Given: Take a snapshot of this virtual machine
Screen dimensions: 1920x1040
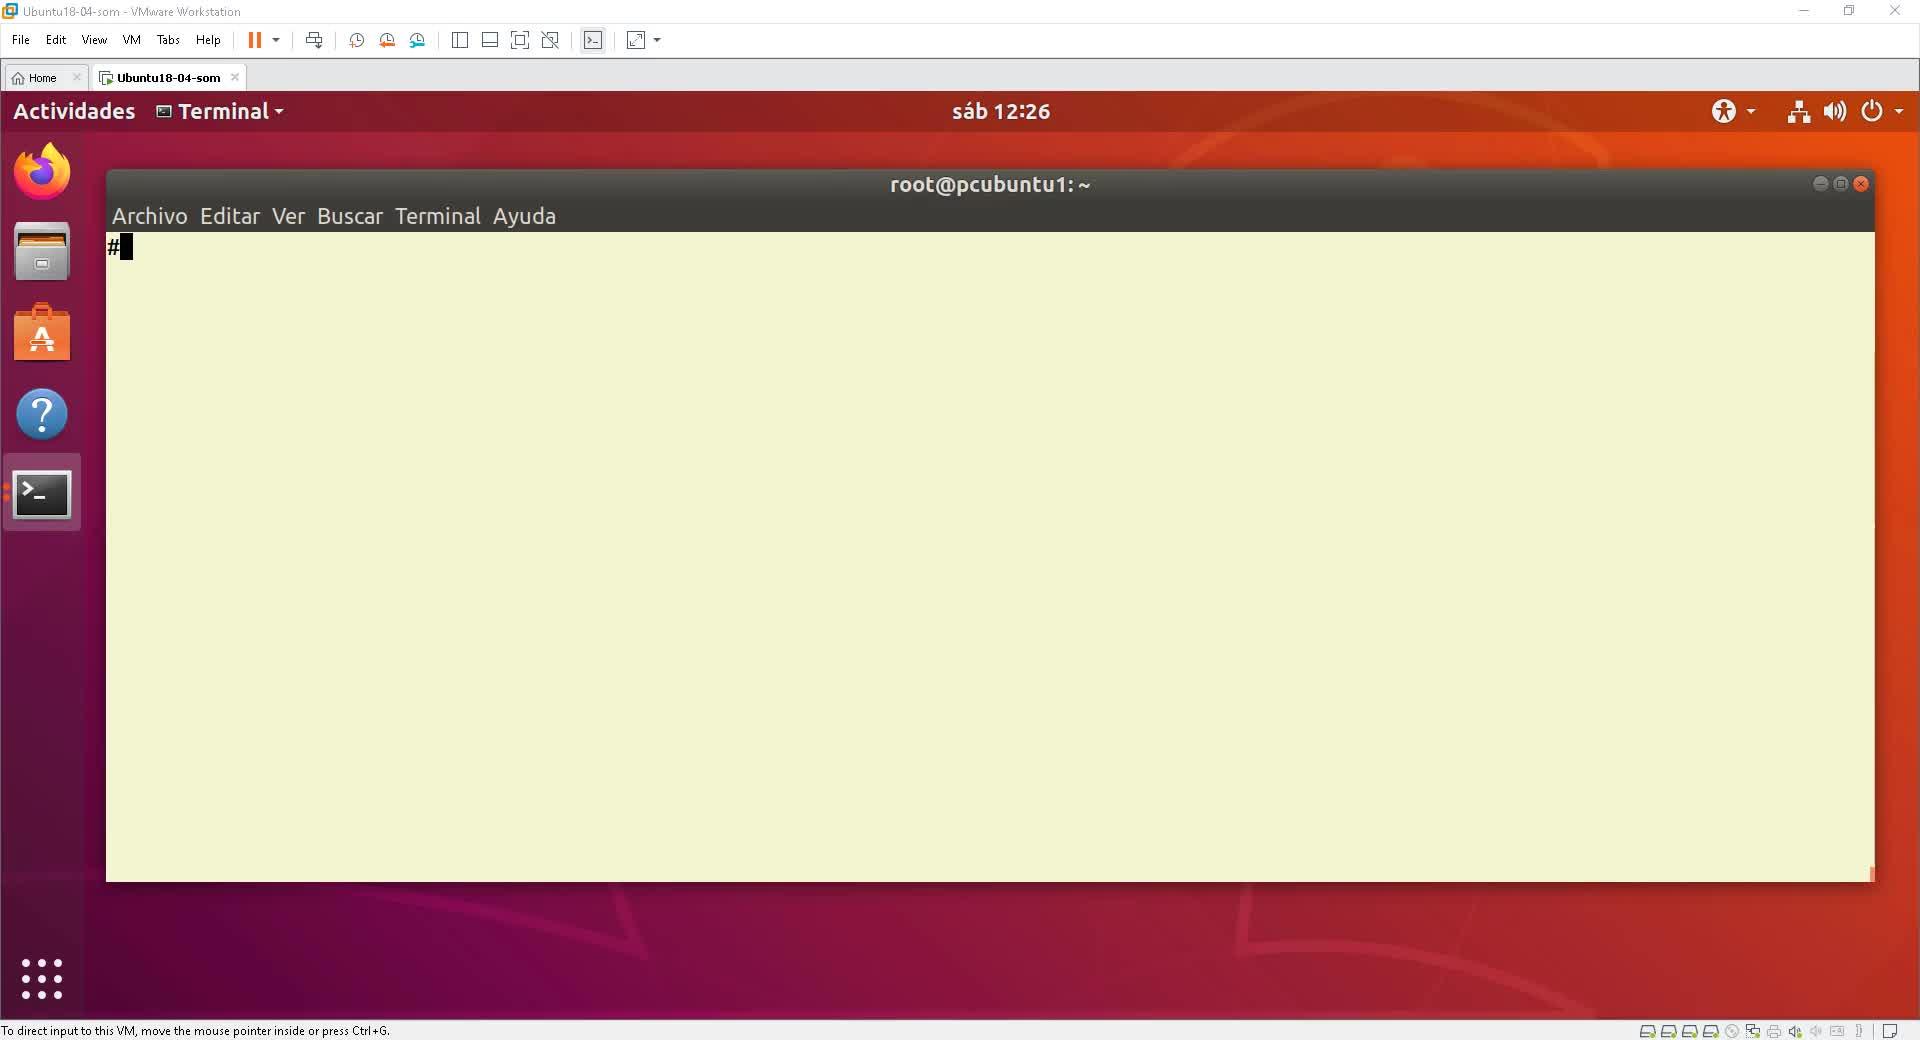Looking at the screenshot, I should 356,40.
